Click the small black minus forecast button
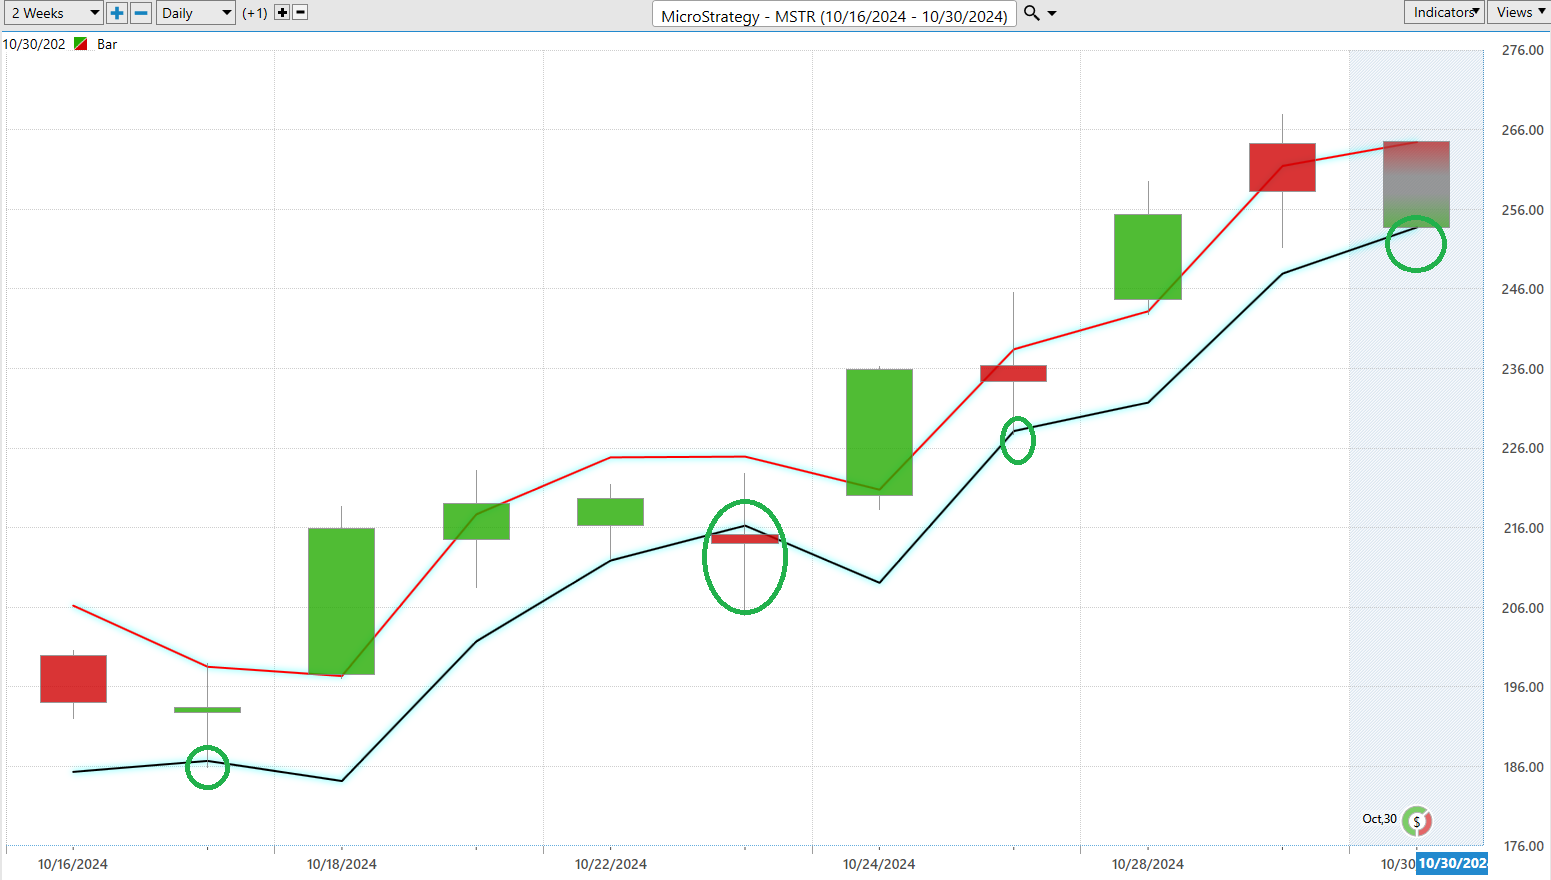Image resolution: width=1551 pixels, height=880 pixels. click(300, 13)
